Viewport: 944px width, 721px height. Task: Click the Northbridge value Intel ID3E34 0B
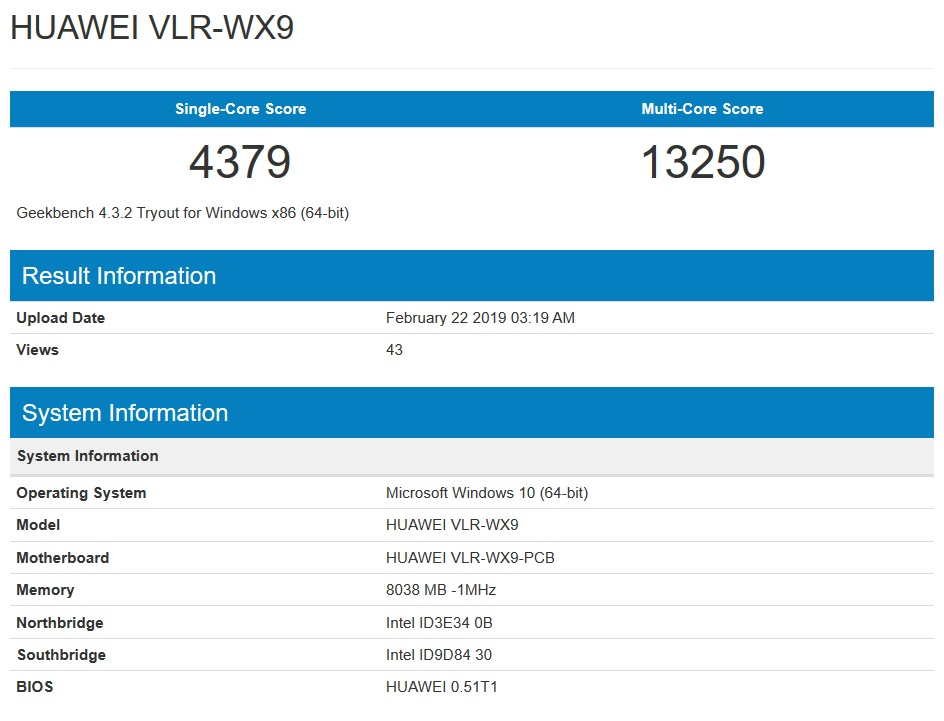(x=440, y=622)
